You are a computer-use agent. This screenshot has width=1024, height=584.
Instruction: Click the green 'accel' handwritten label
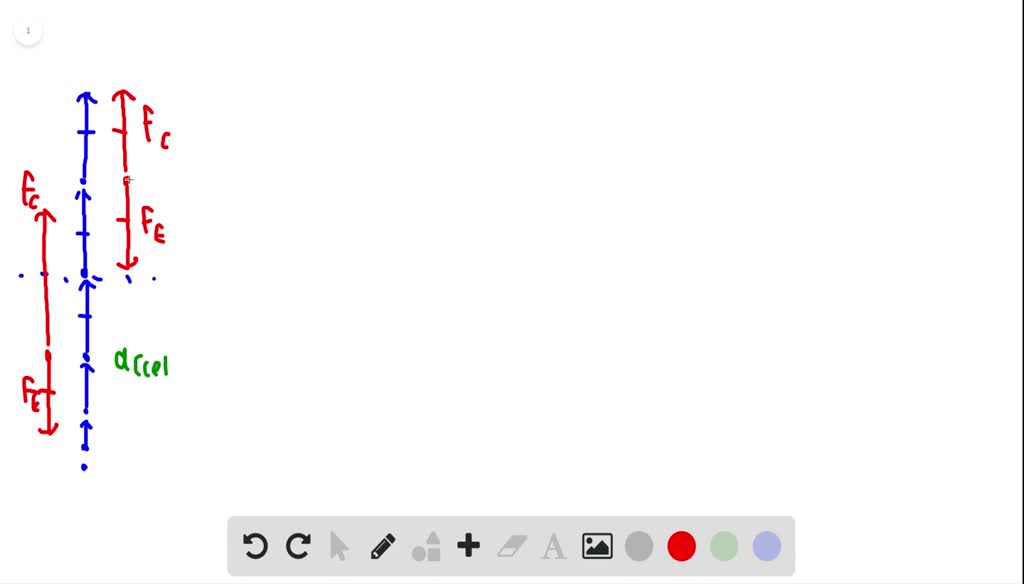pos(141,363)
